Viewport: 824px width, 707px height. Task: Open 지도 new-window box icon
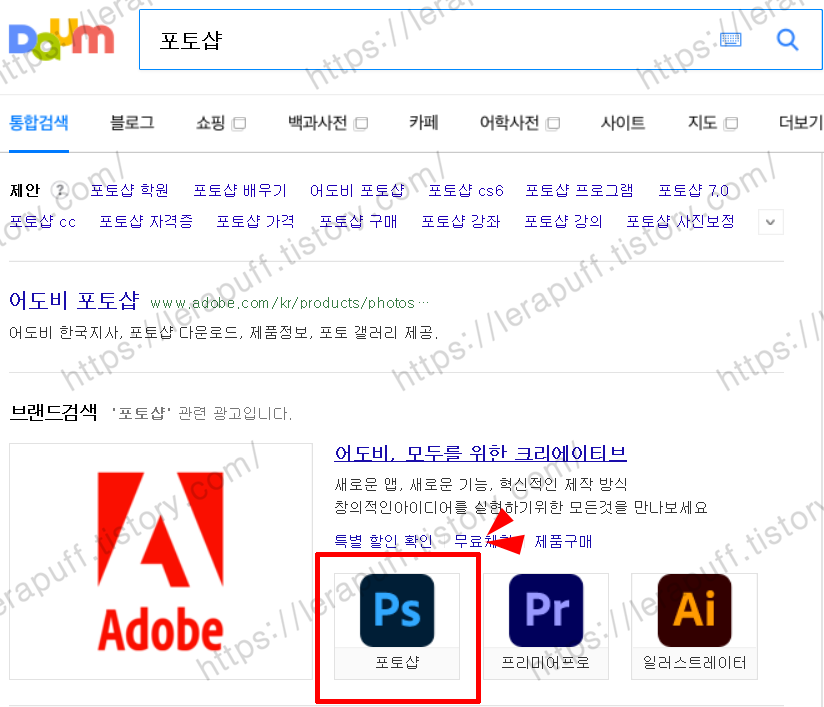731,124
